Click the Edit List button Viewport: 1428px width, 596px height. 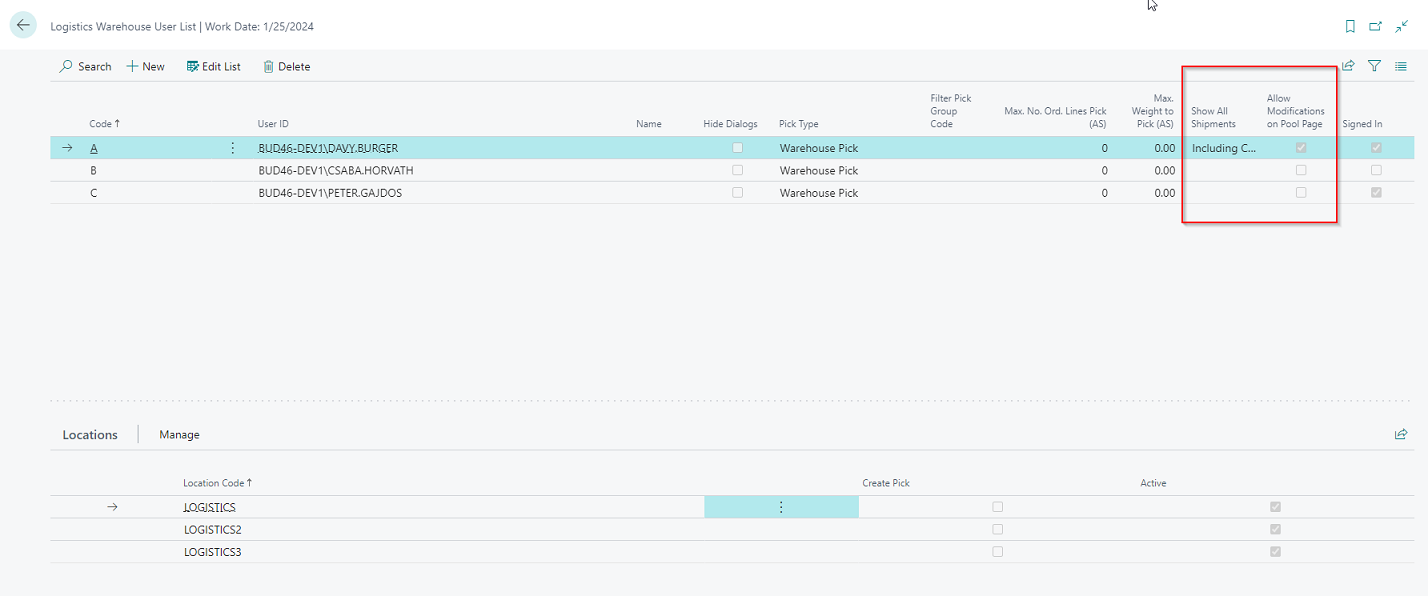point(213,67)
